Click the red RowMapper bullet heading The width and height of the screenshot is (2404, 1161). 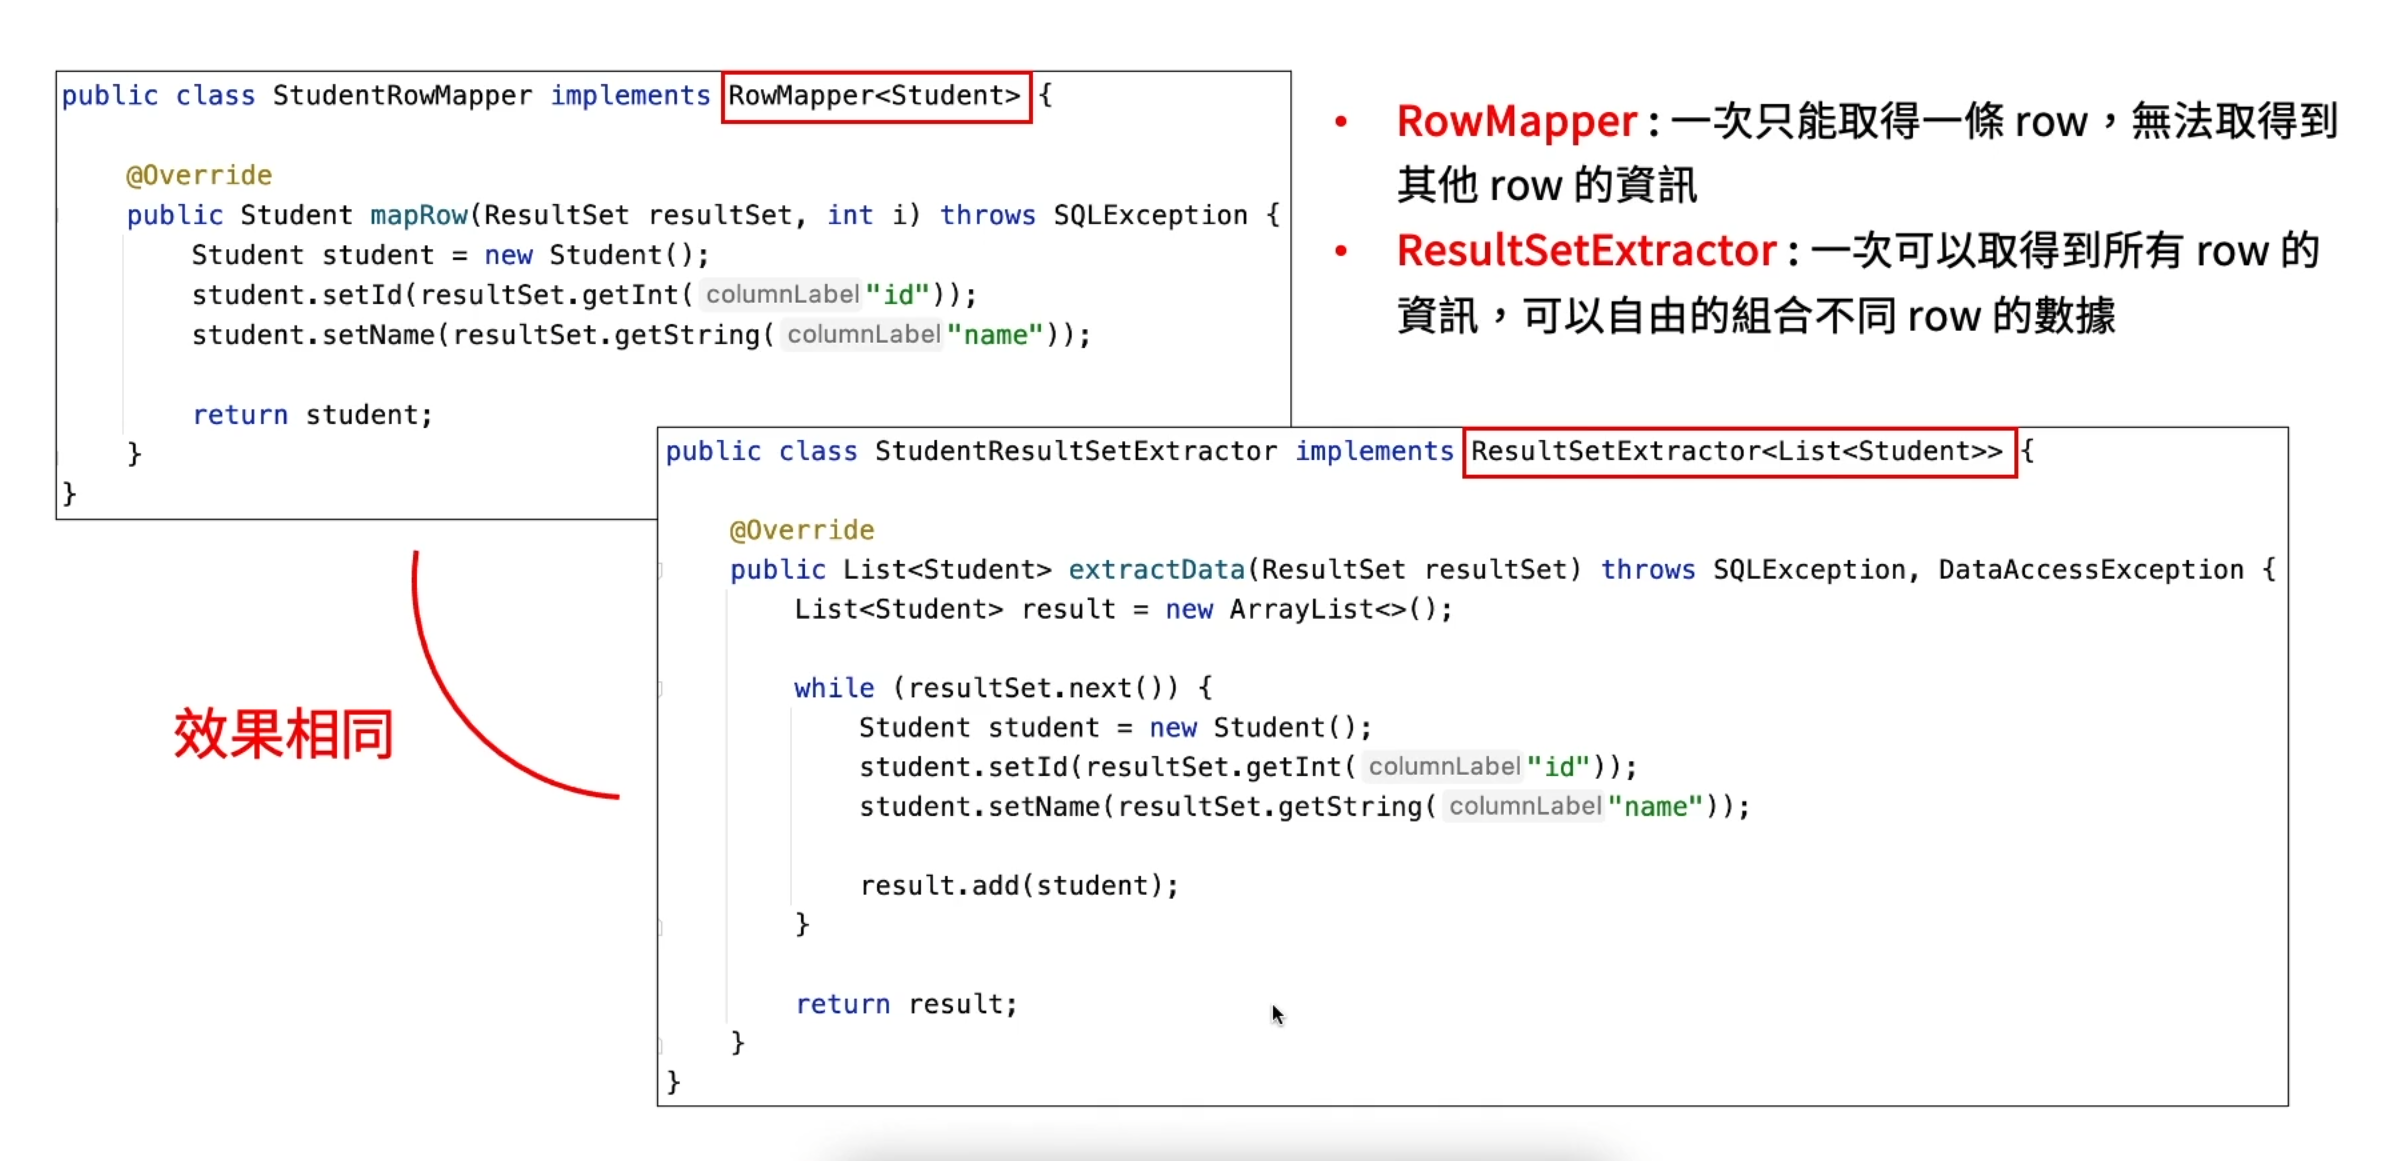(x=1517, y=122)
